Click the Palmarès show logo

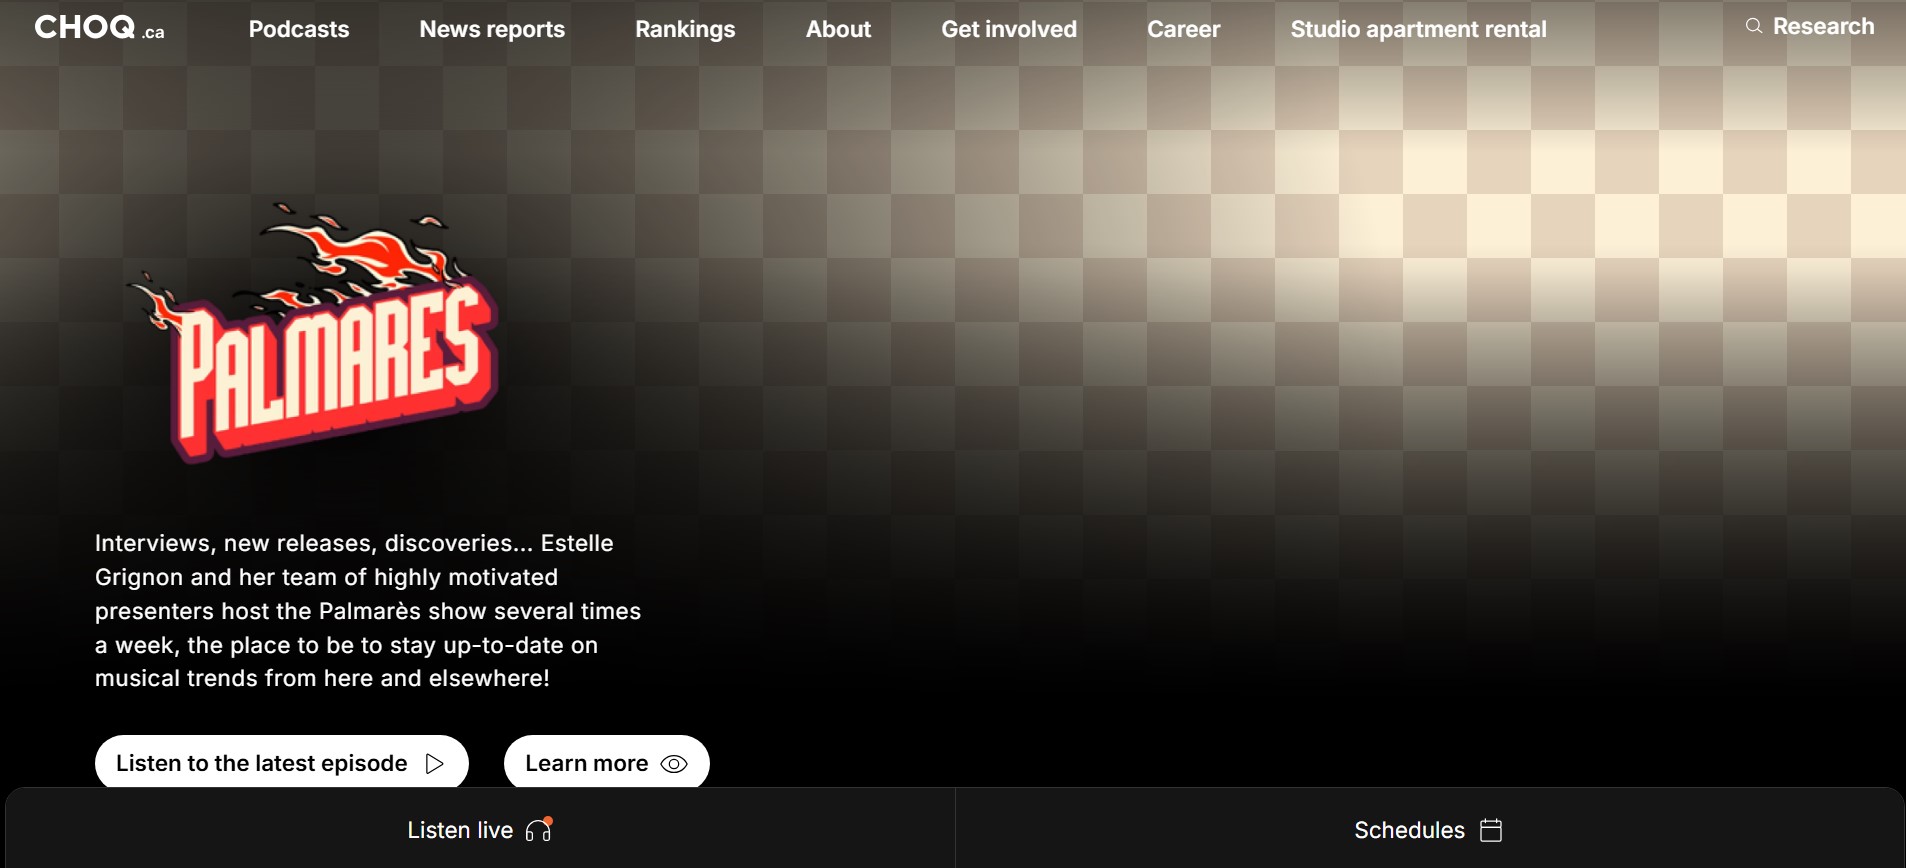(x=312, y=333)
